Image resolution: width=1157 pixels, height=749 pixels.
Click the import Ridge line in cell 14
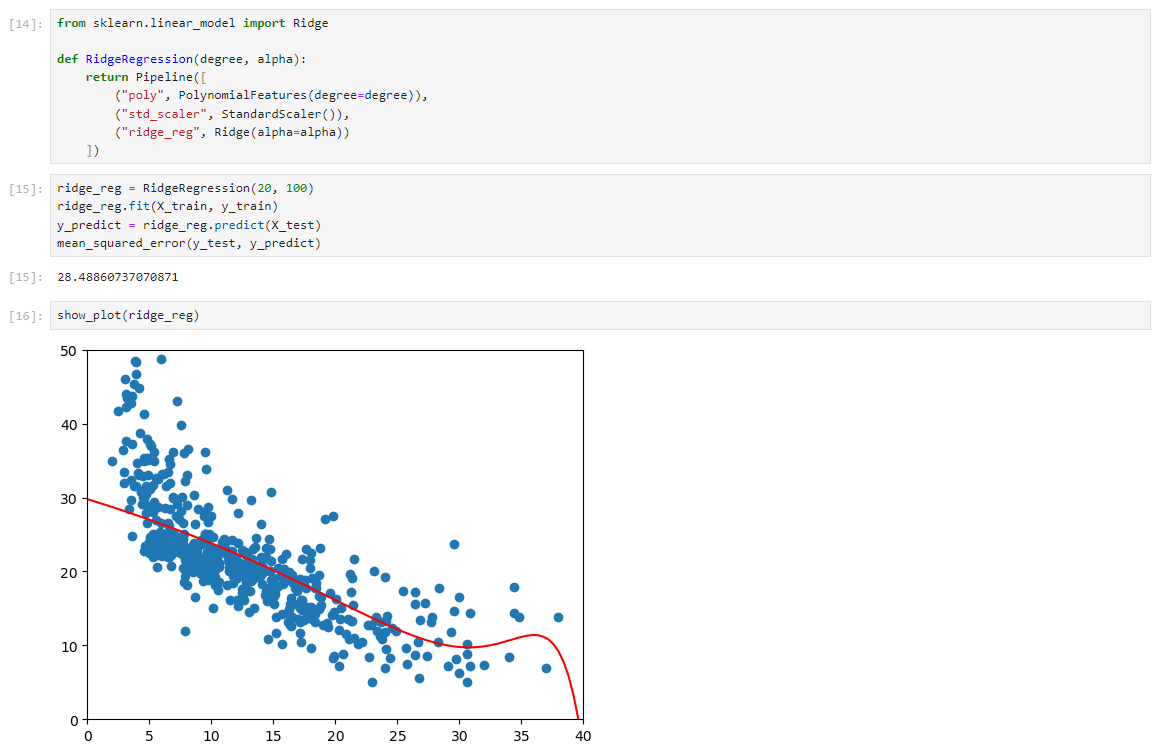tap(193, 23)
